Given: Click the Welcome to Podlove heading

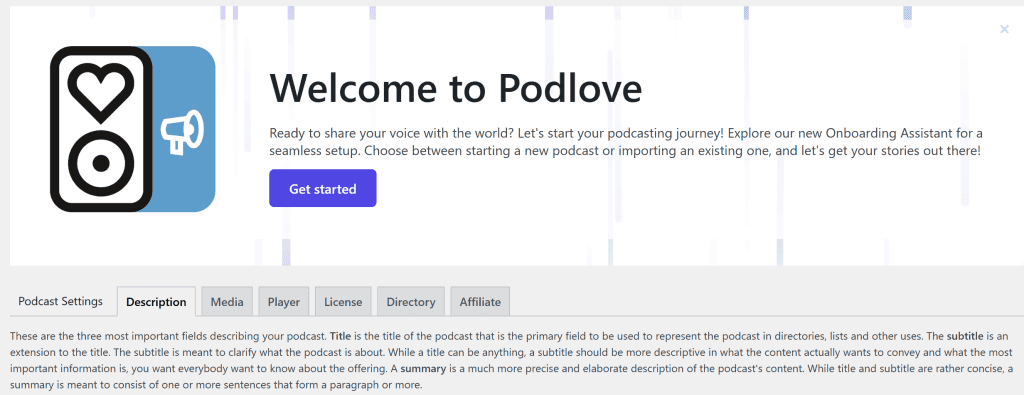Looking at the screenshot, I should coord(456,87).
